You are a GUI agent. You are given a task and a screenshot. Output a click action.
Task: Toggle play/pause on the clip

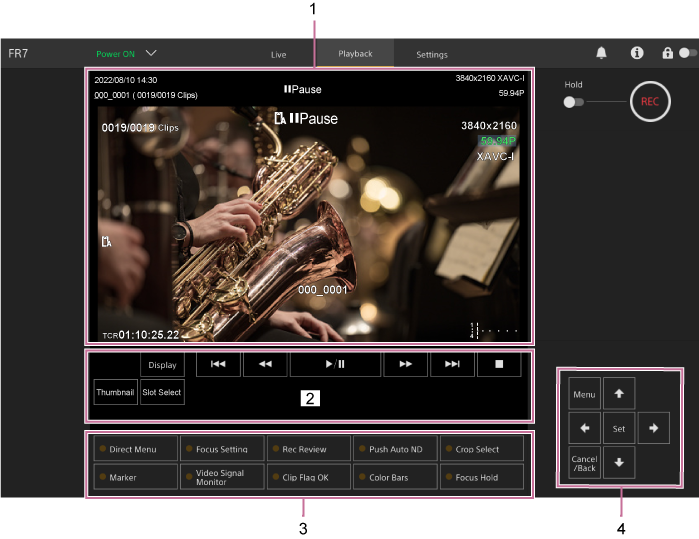click(x=335, y=365)
